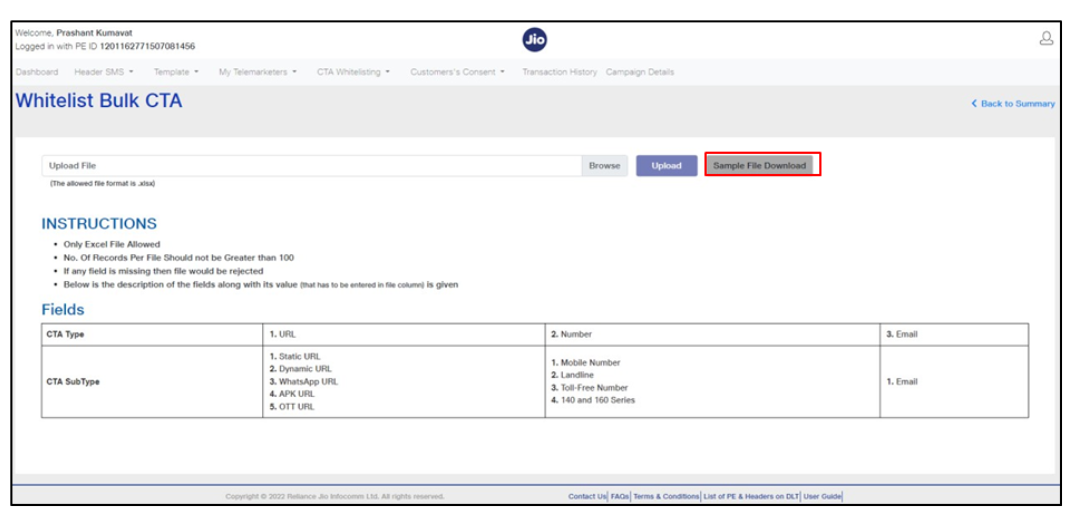Open the user profile icon

pyautogui.click(x=1046, y=38)
